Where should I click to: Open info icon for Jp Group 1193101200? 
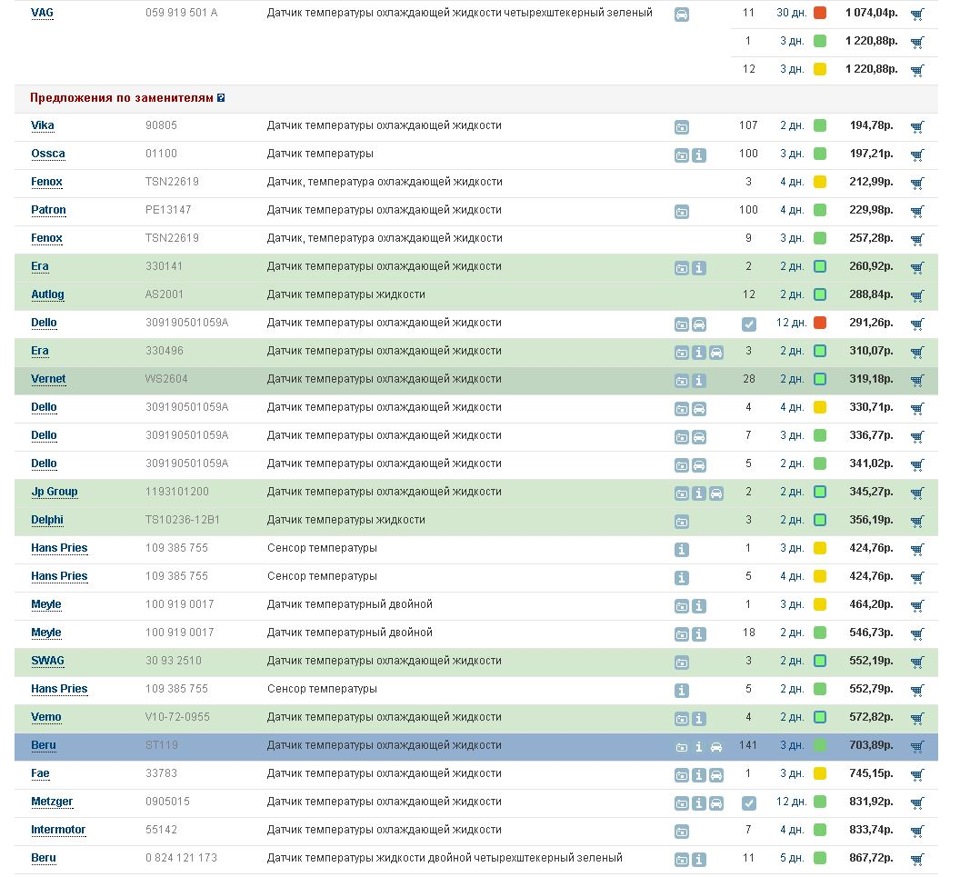[x=699, y=494]
